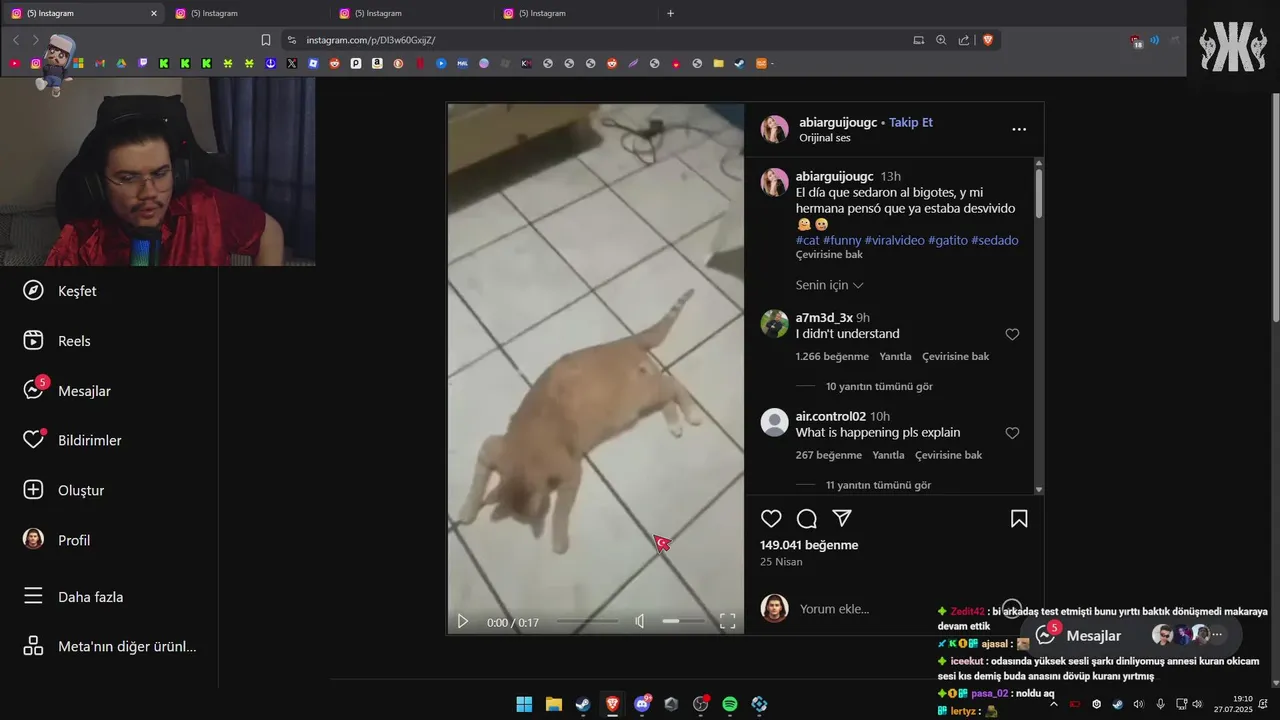This screenshot has height=720, width=1280.
Task: Open the three-dots post options menu
Action: [1019, 129]
